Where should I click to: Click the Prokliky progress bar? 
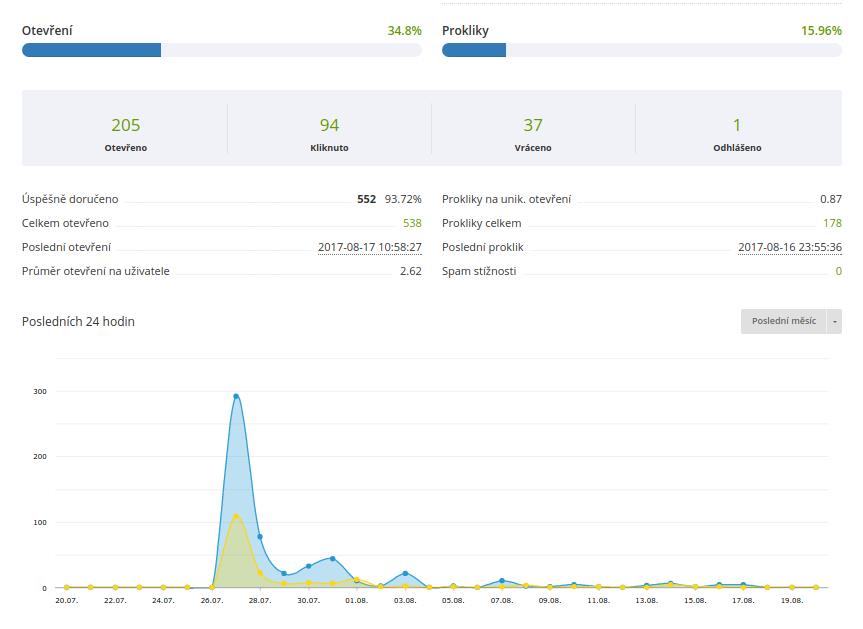[641, 50]
